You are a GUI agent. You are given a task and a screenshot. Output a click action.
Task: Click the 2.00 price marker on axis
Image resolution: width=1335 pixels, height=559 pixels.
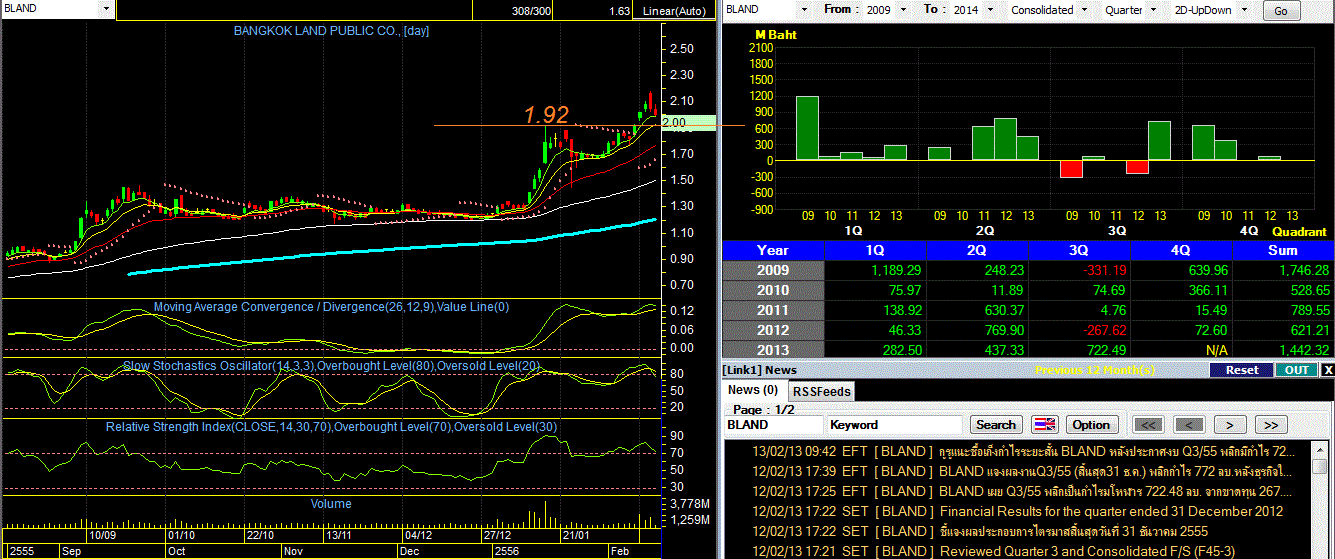tap(690, 122)
